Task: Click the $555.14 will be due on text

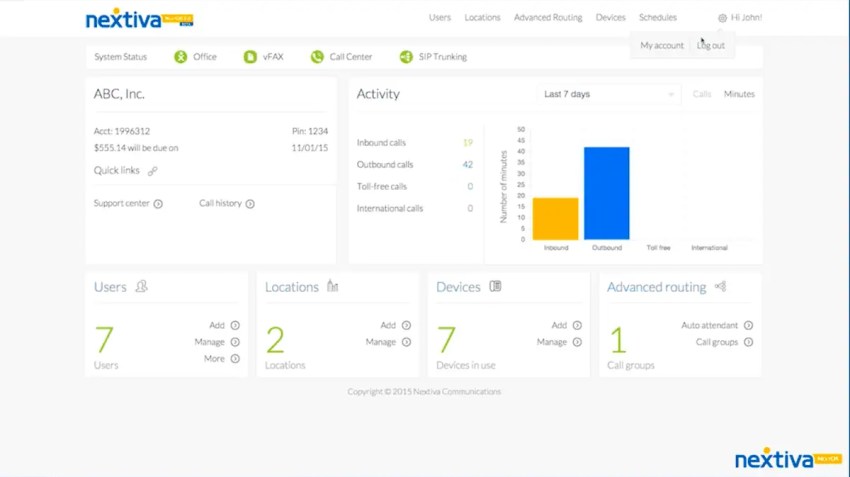Action: point(136,147)
